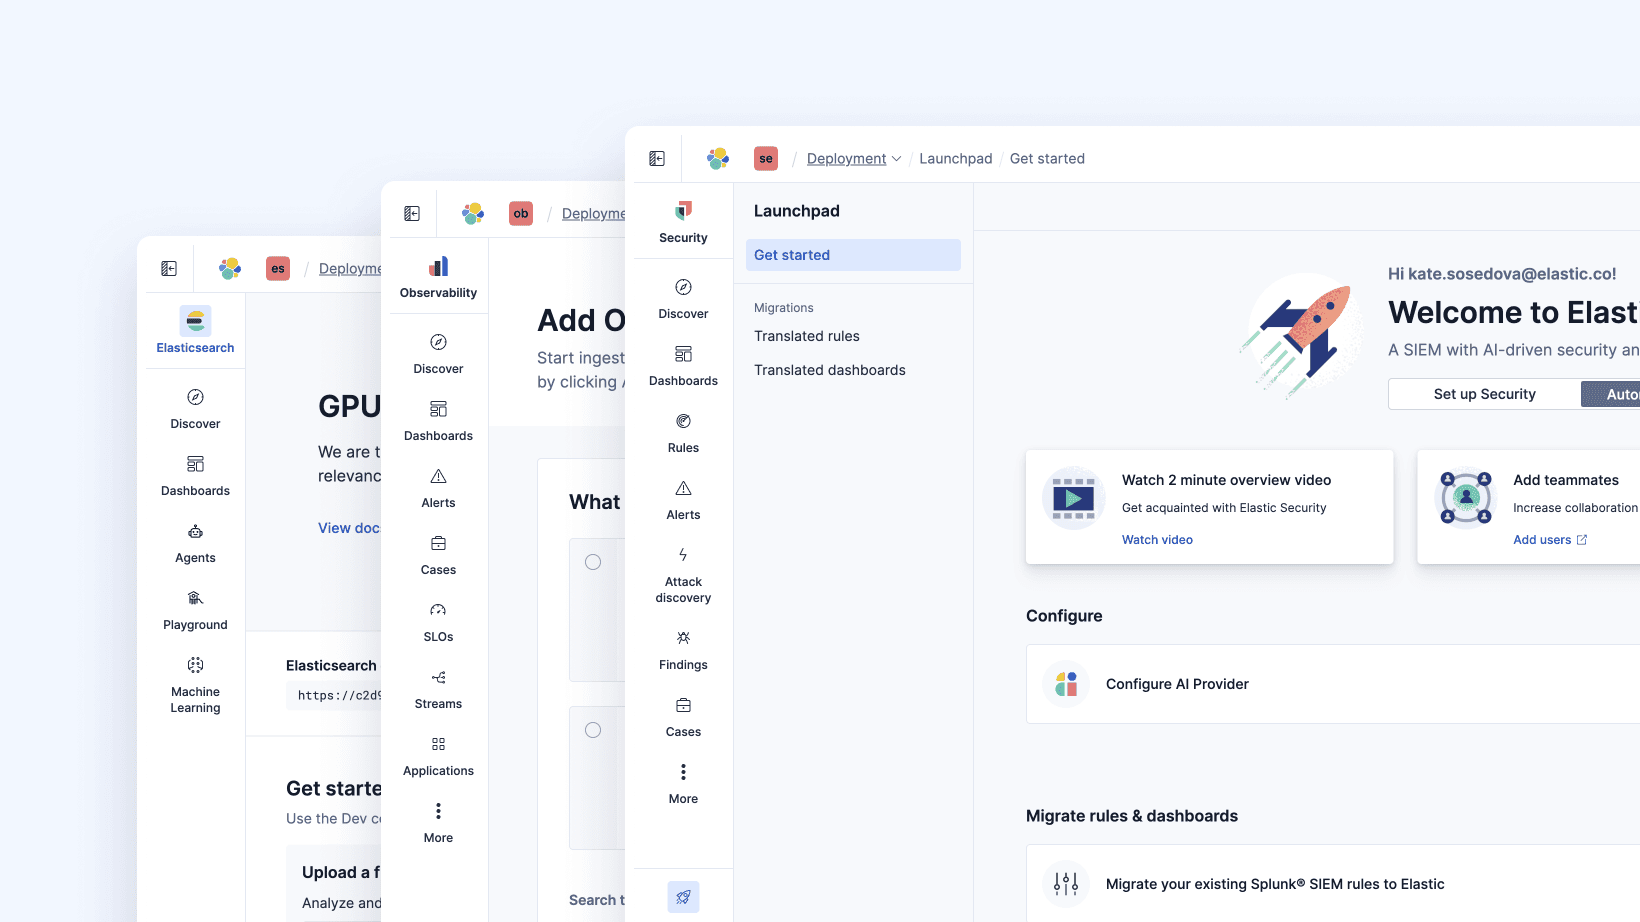1640x922 pixels.
Task: Select Get started in the Launchpad panel
Action: tap(852, 254)
